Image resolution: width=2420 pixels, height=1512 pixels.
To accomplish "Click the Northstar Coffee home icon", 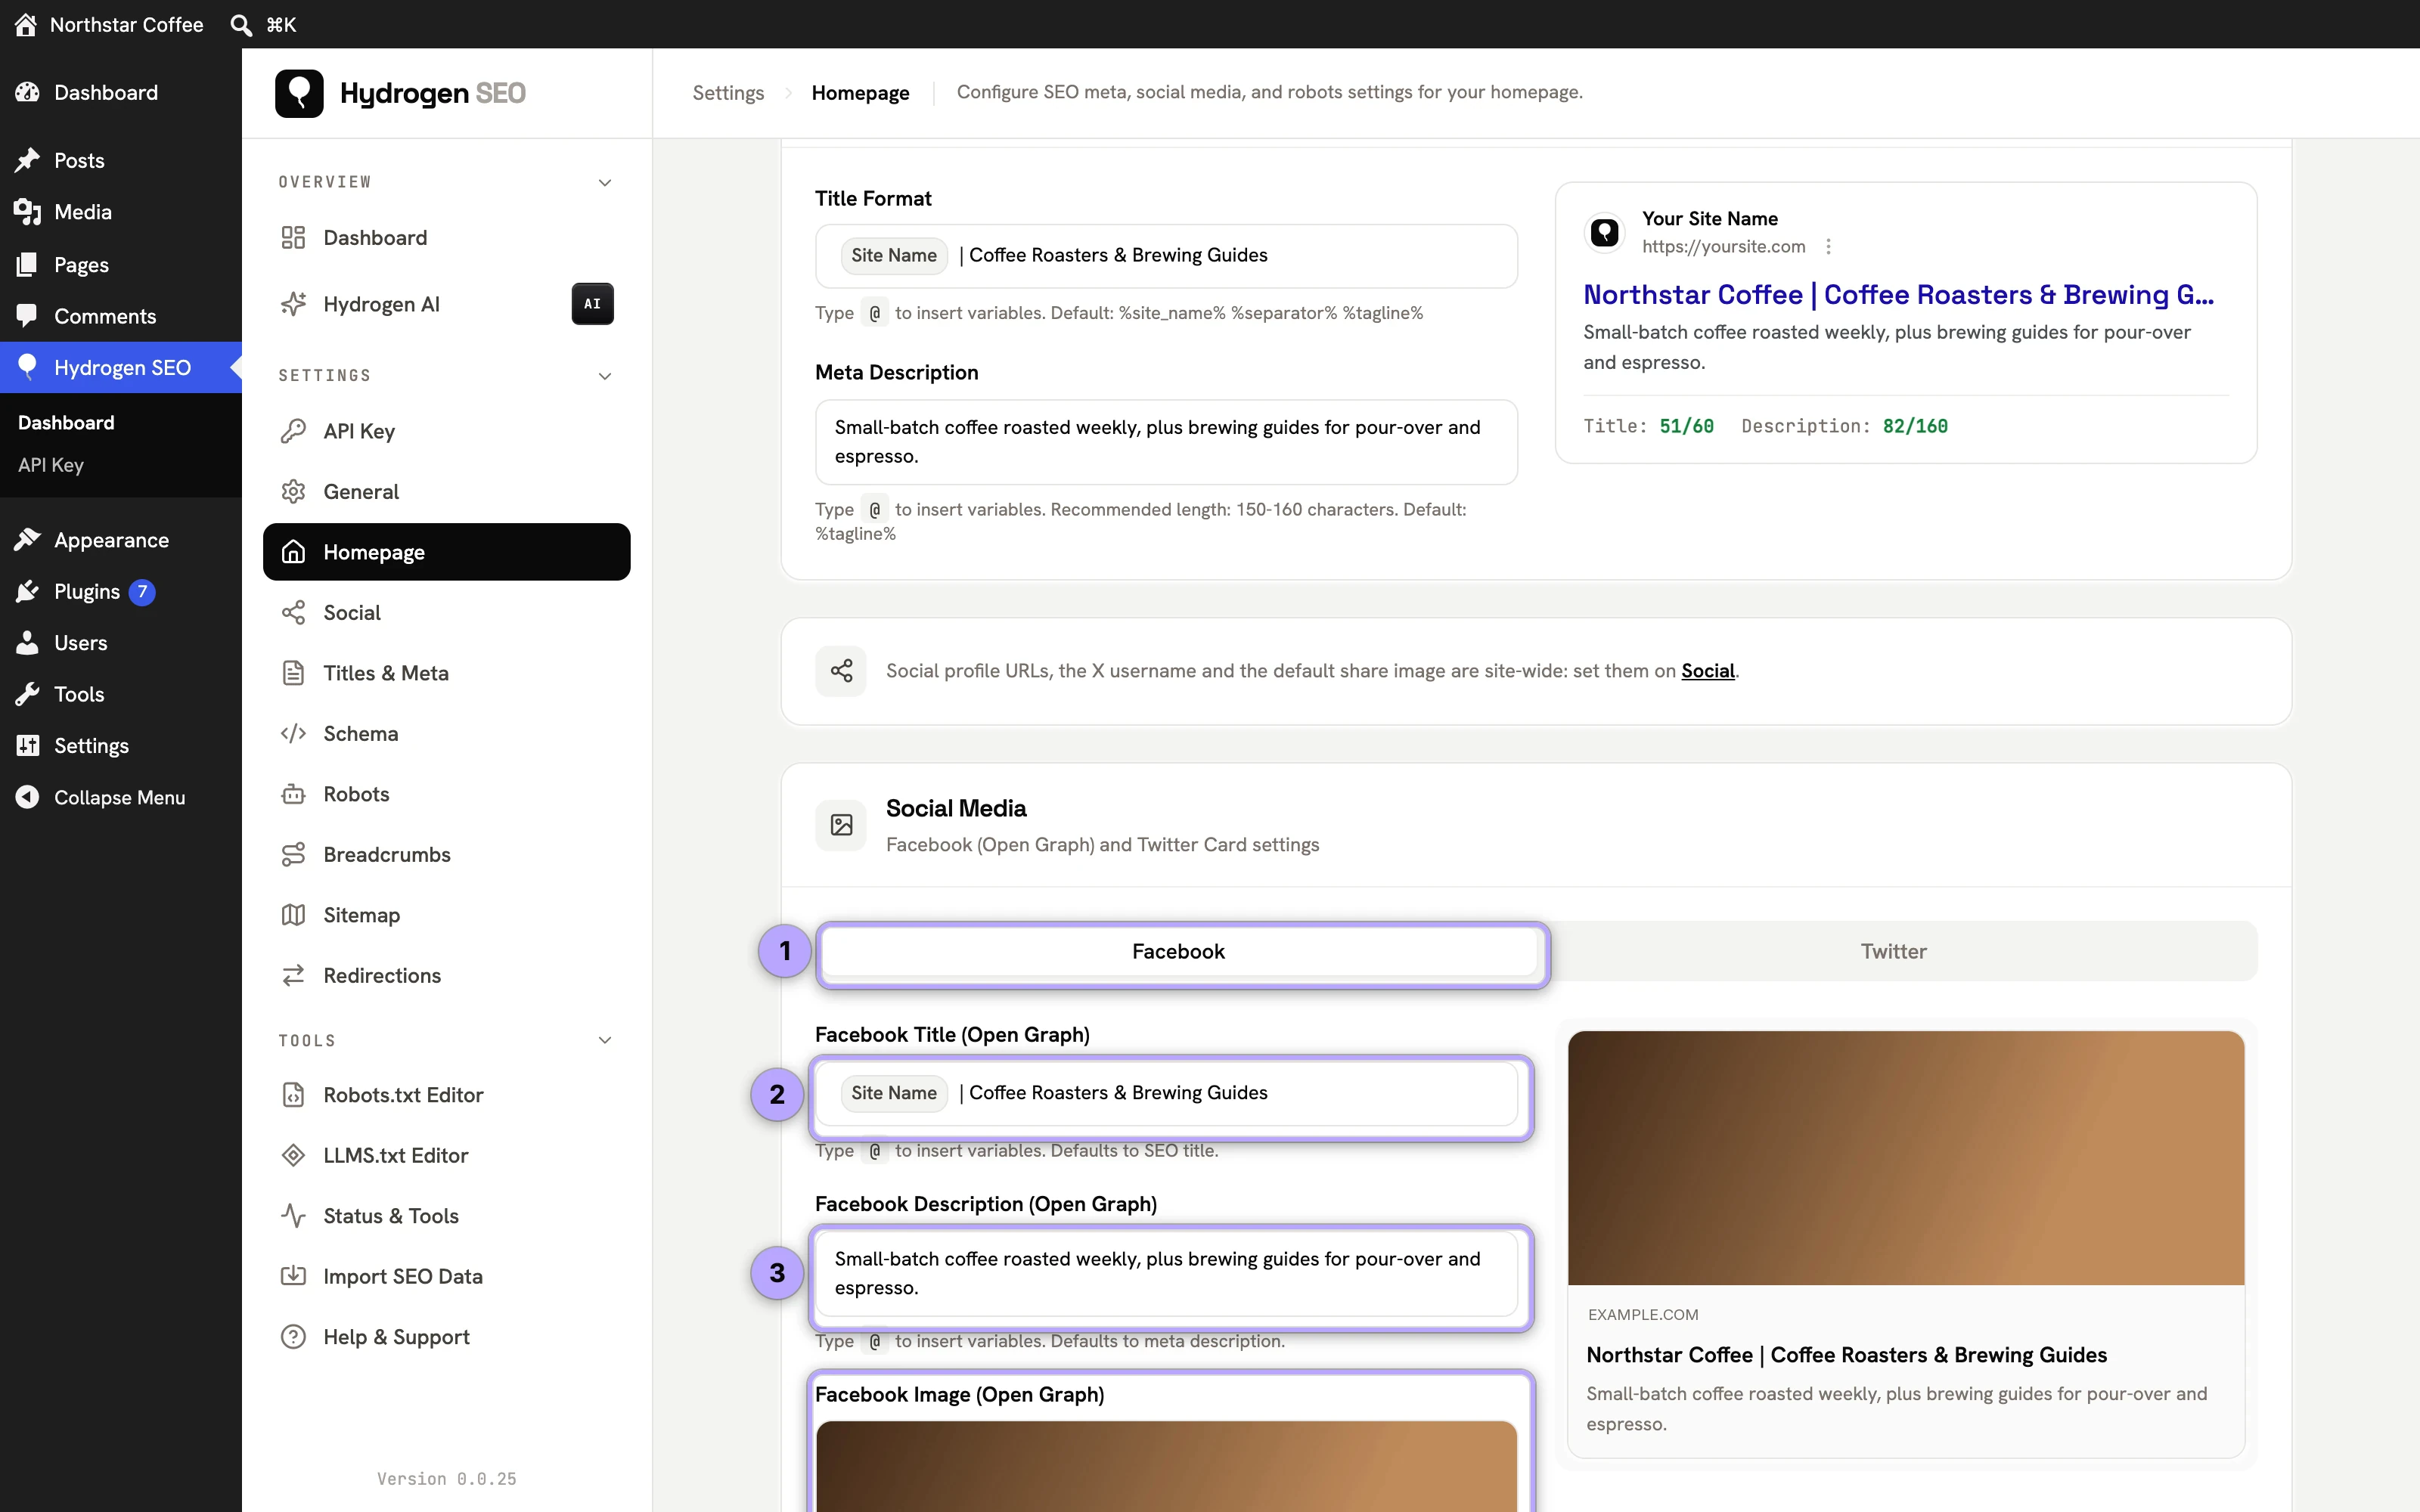I will (x=26, y=24).
